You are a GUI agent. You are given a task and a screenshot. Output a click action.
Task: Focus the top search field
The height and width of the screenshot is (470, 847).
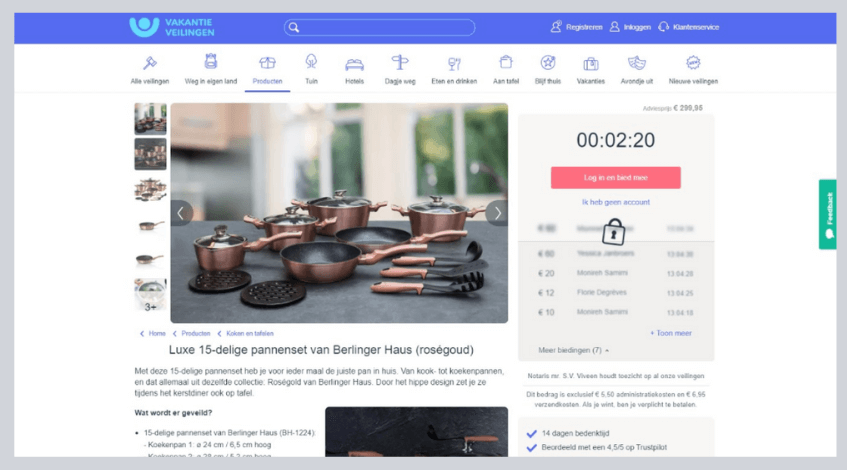point(379,27)
